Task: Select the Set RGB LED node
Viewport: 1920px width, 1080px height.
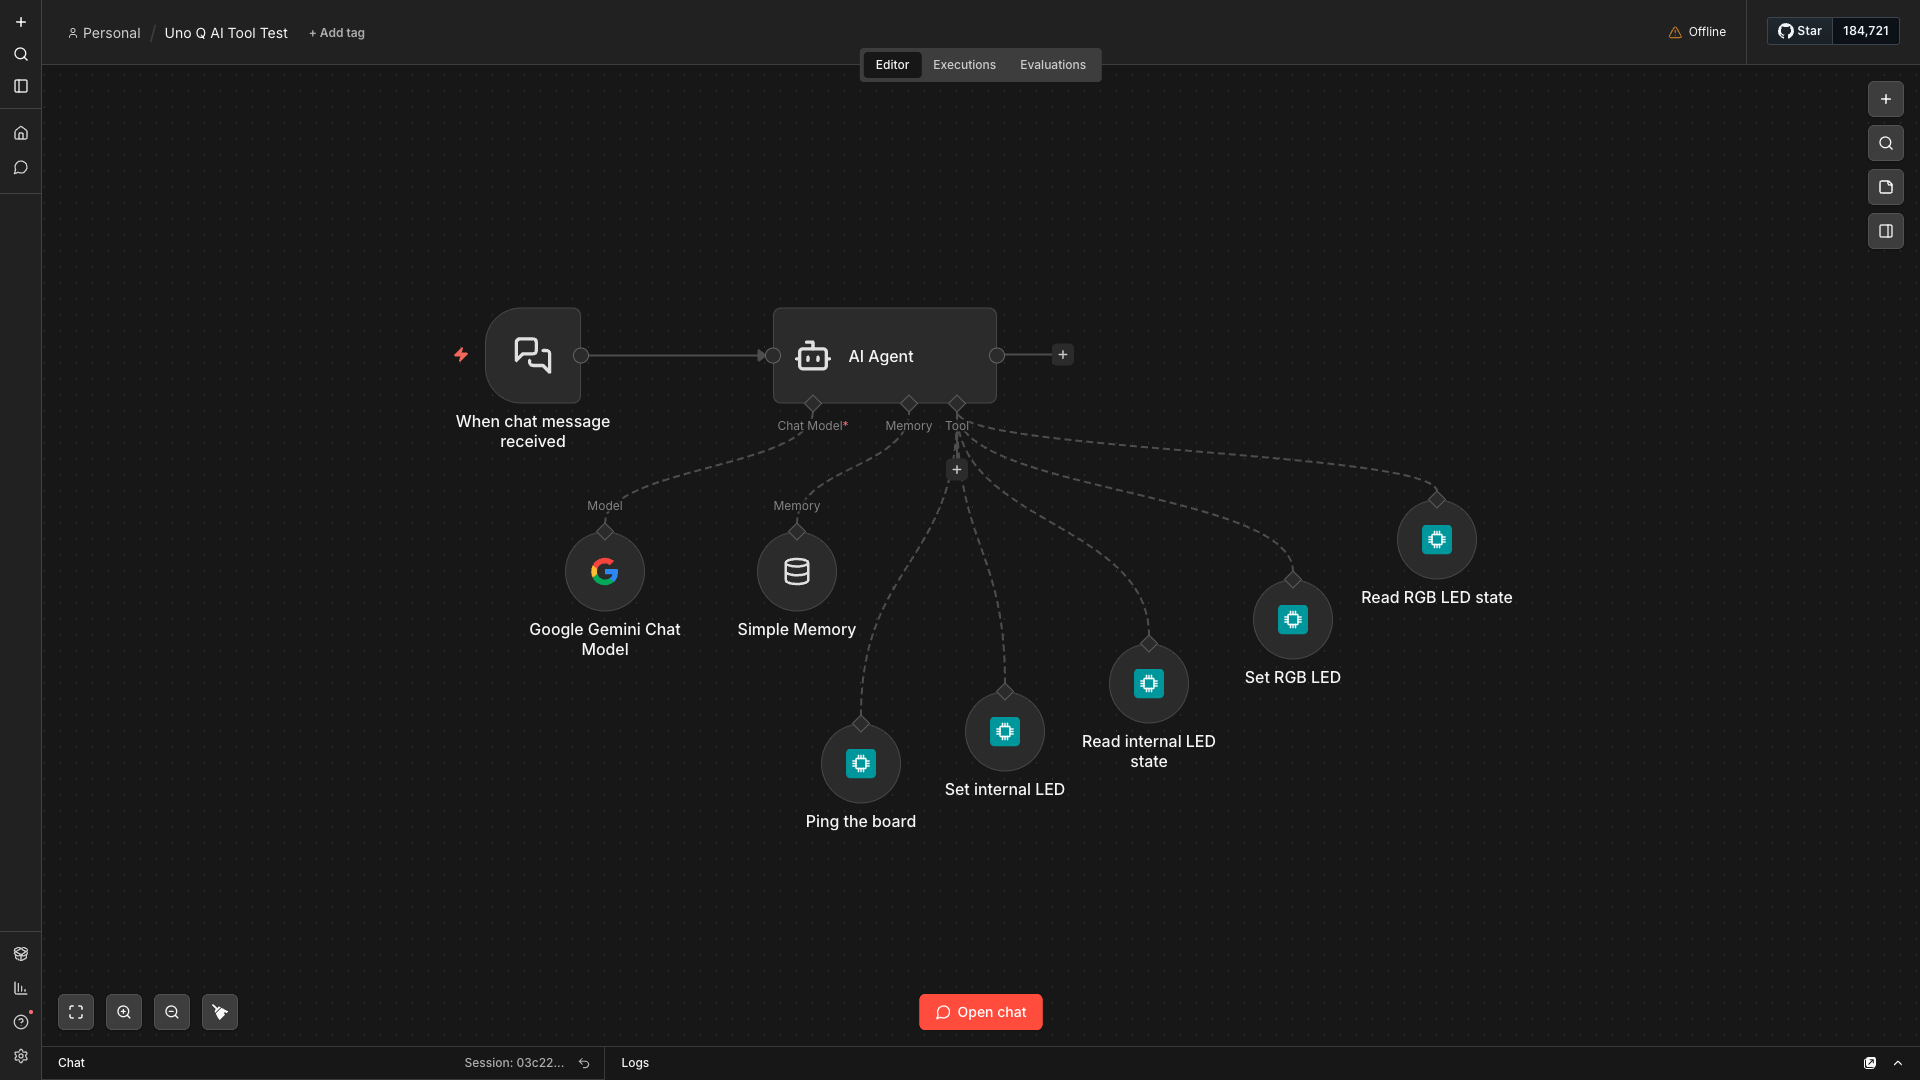Action: 1292,619
